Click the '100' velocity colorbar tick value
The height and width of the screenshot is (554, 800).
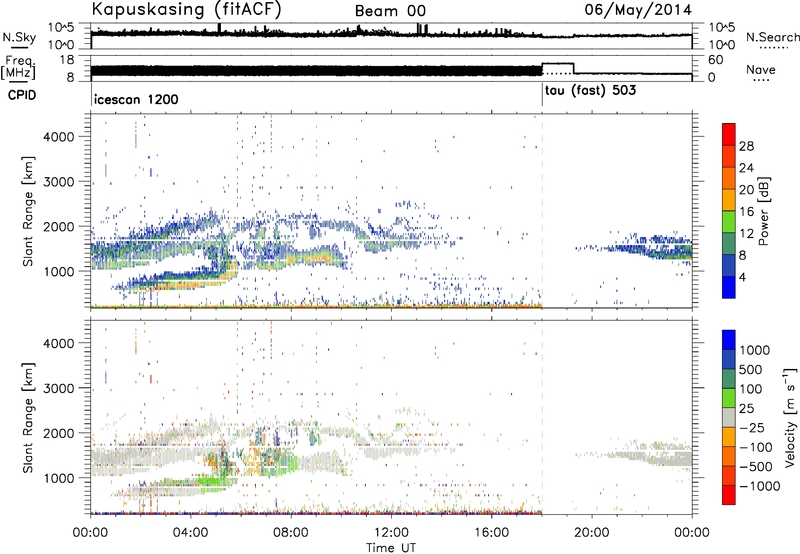[751, 389]
